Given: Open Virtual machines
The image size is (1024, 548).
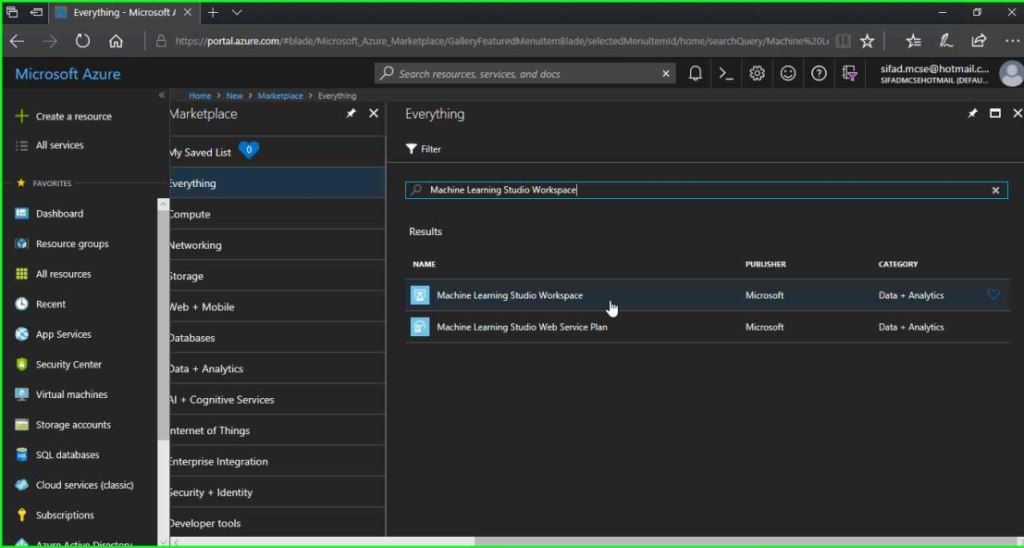Looking at the screenshot, I should click(61, 394).
